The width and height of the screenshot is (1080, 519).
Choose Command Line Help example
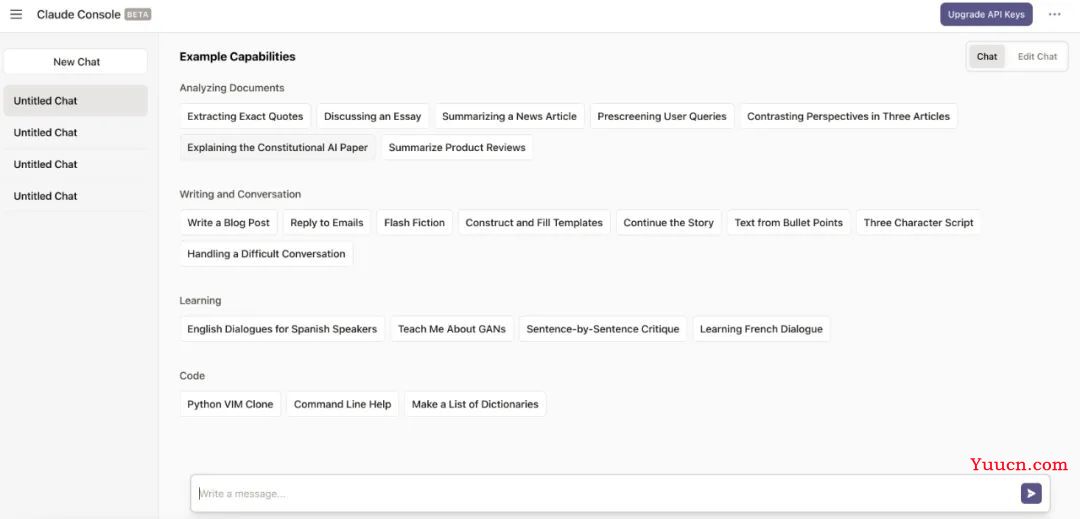342,404
